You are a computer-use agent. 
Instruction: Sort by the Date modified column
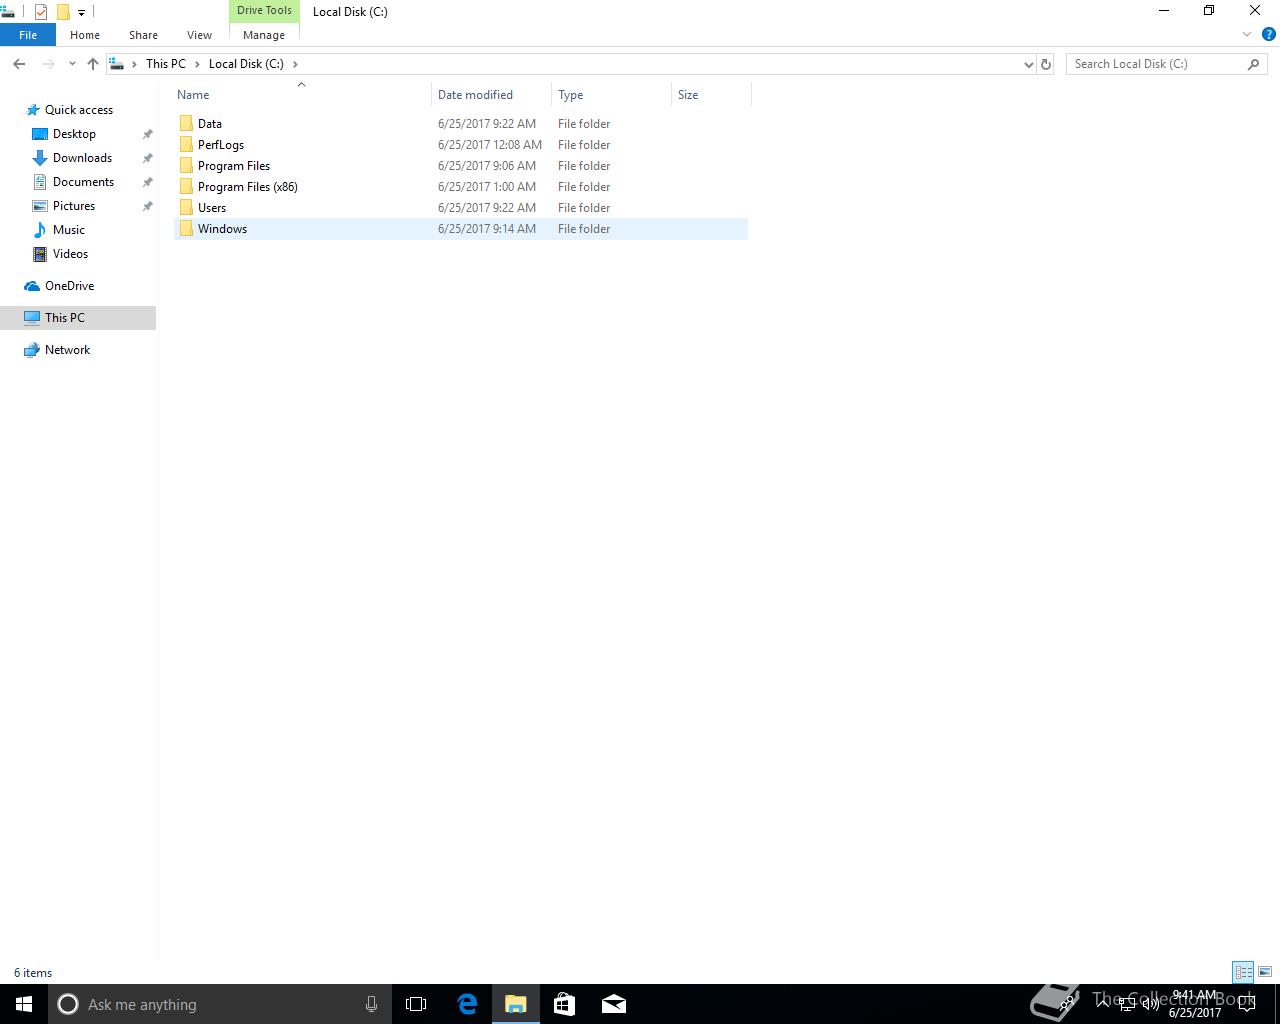click(x=475, y=95)
